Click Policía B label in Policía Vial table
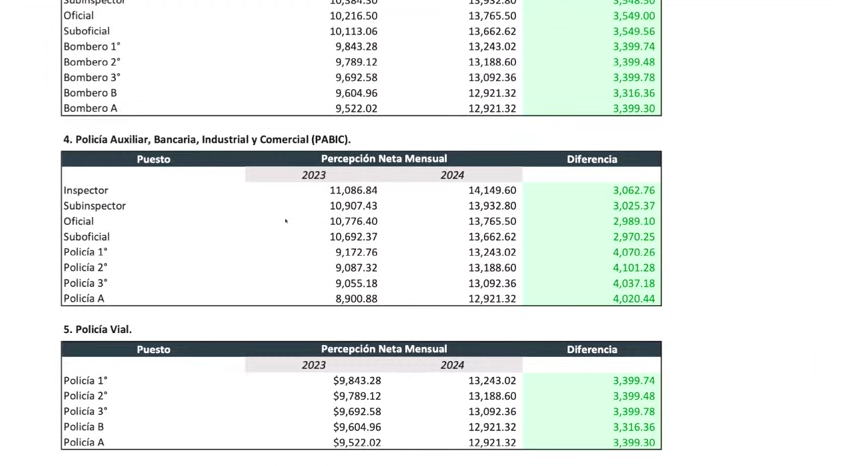Image resolution: width=847 pixels, height=466 pixels. 83,427
